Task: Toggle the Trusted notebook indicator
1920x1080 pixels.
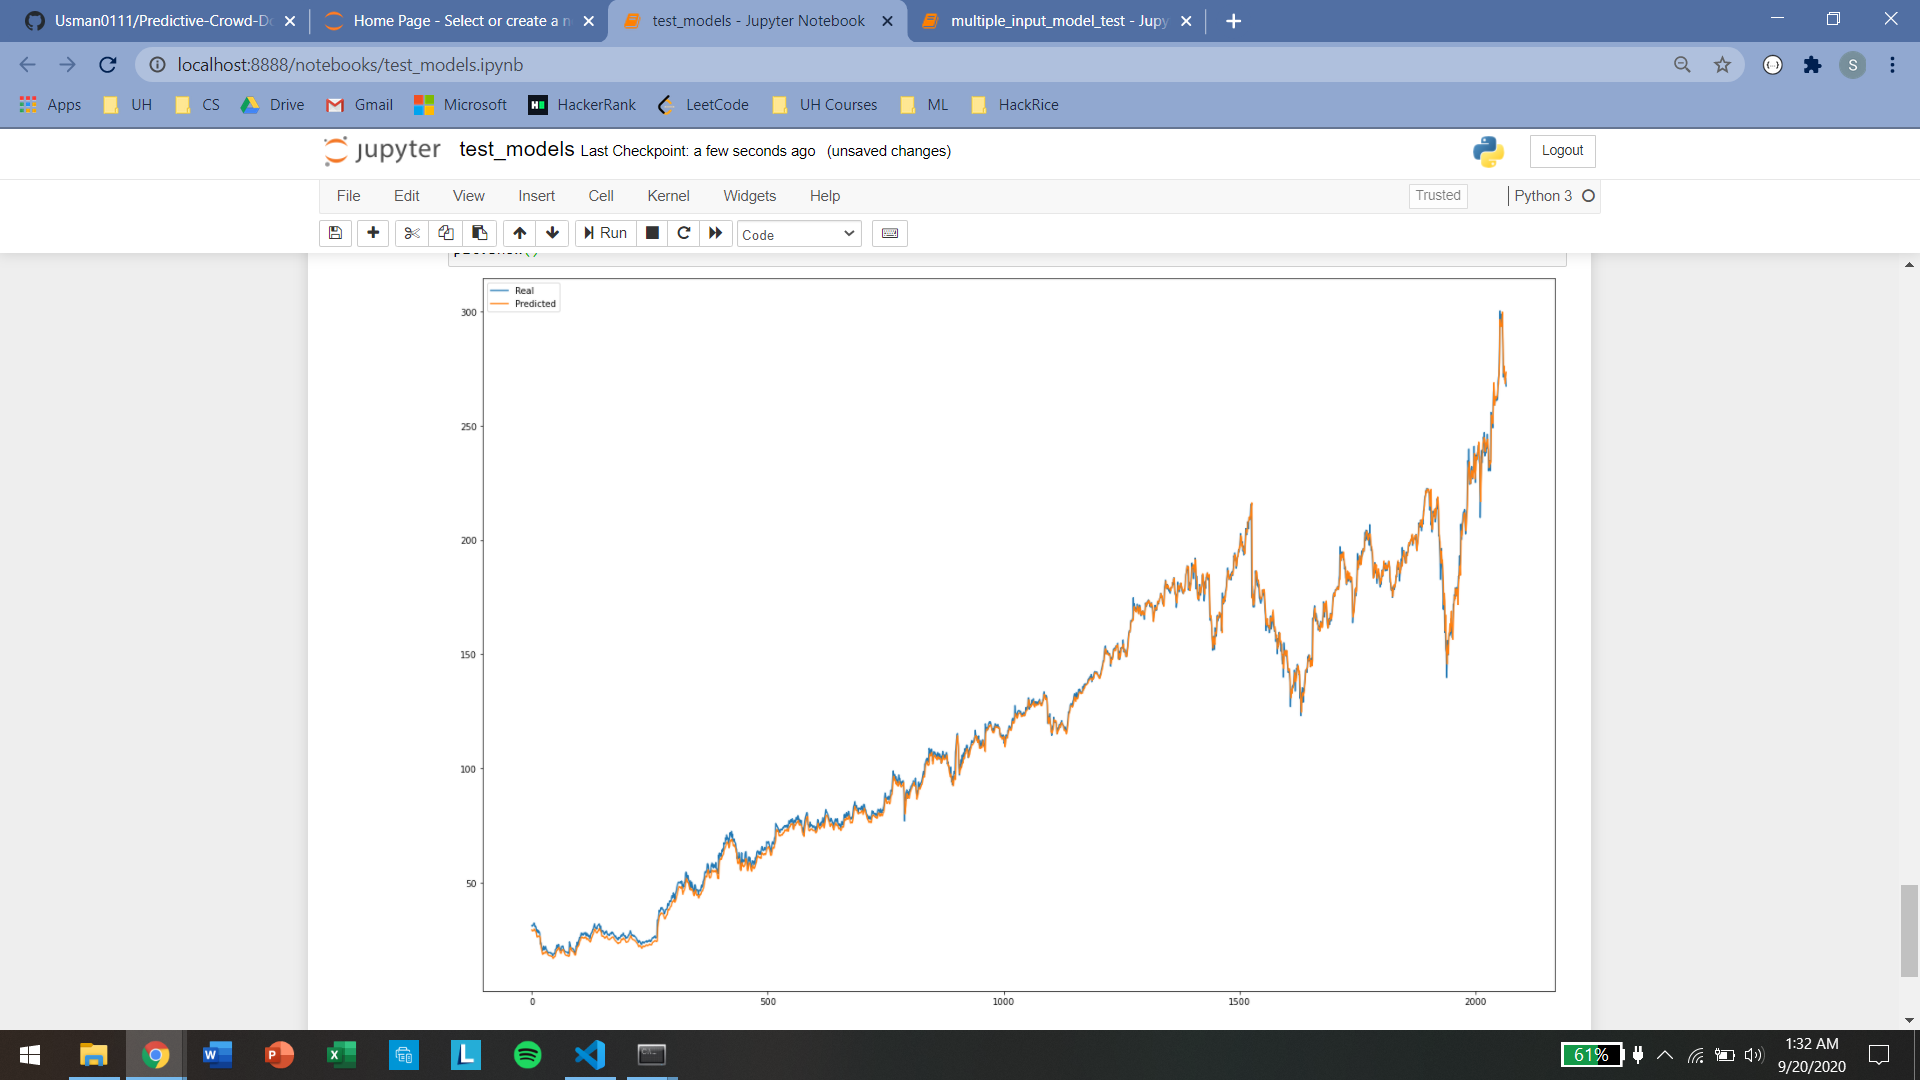Action: (1437, 196)
